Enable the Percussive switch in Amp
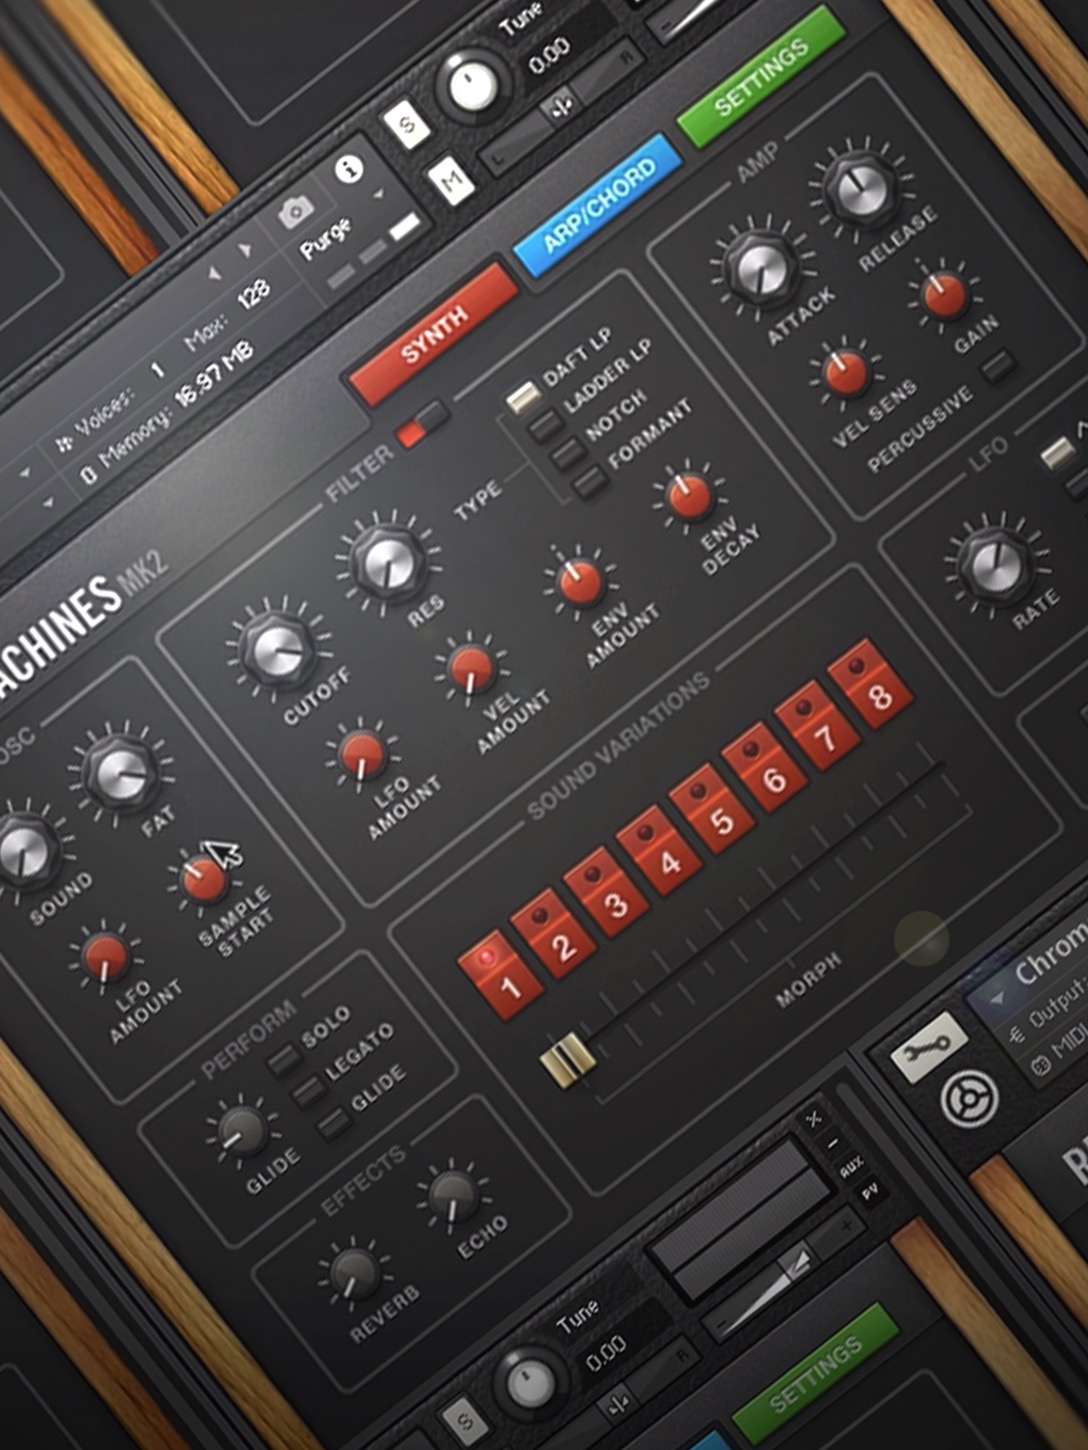This screenshot has height=1450, width=1088. 997,367
